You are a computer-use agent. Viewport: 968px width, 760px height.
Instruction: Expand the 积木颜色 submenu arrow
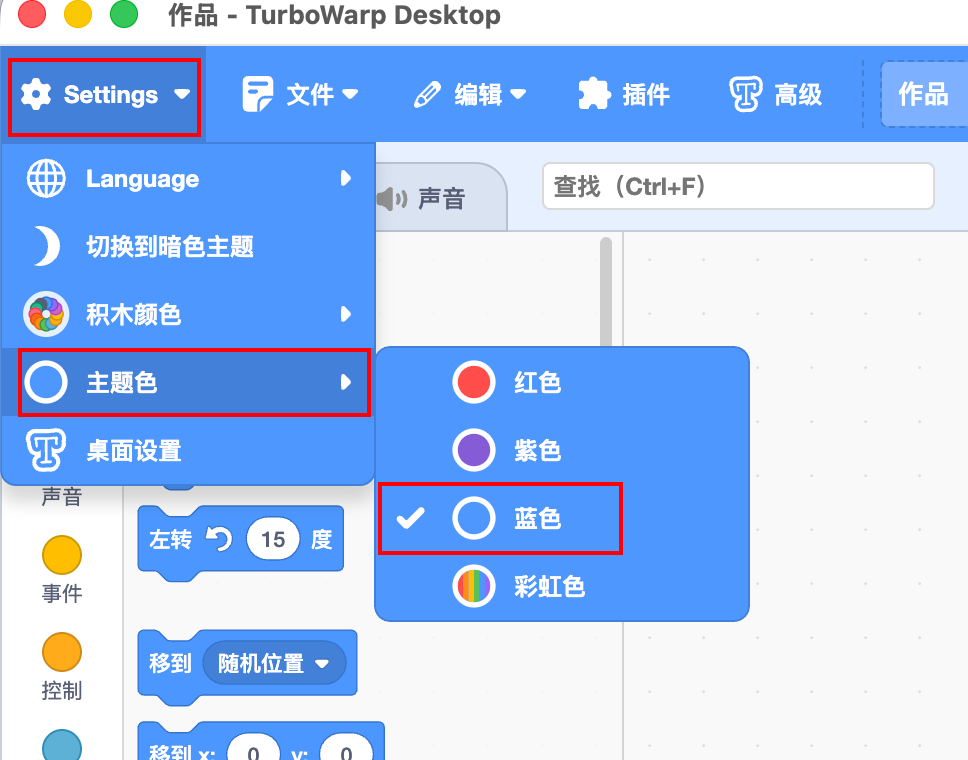(346, 314)
